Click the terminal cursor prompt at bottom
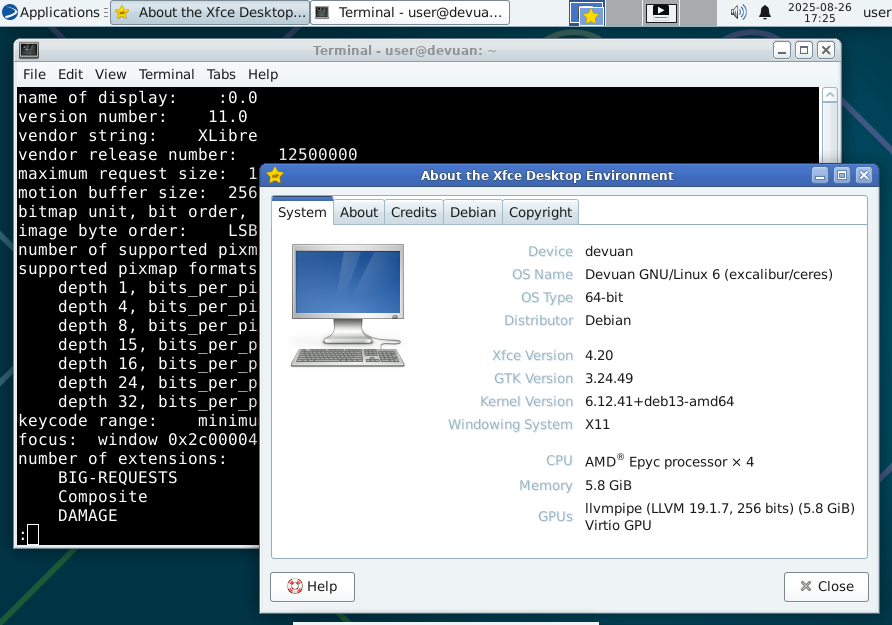 coord(33,535)
